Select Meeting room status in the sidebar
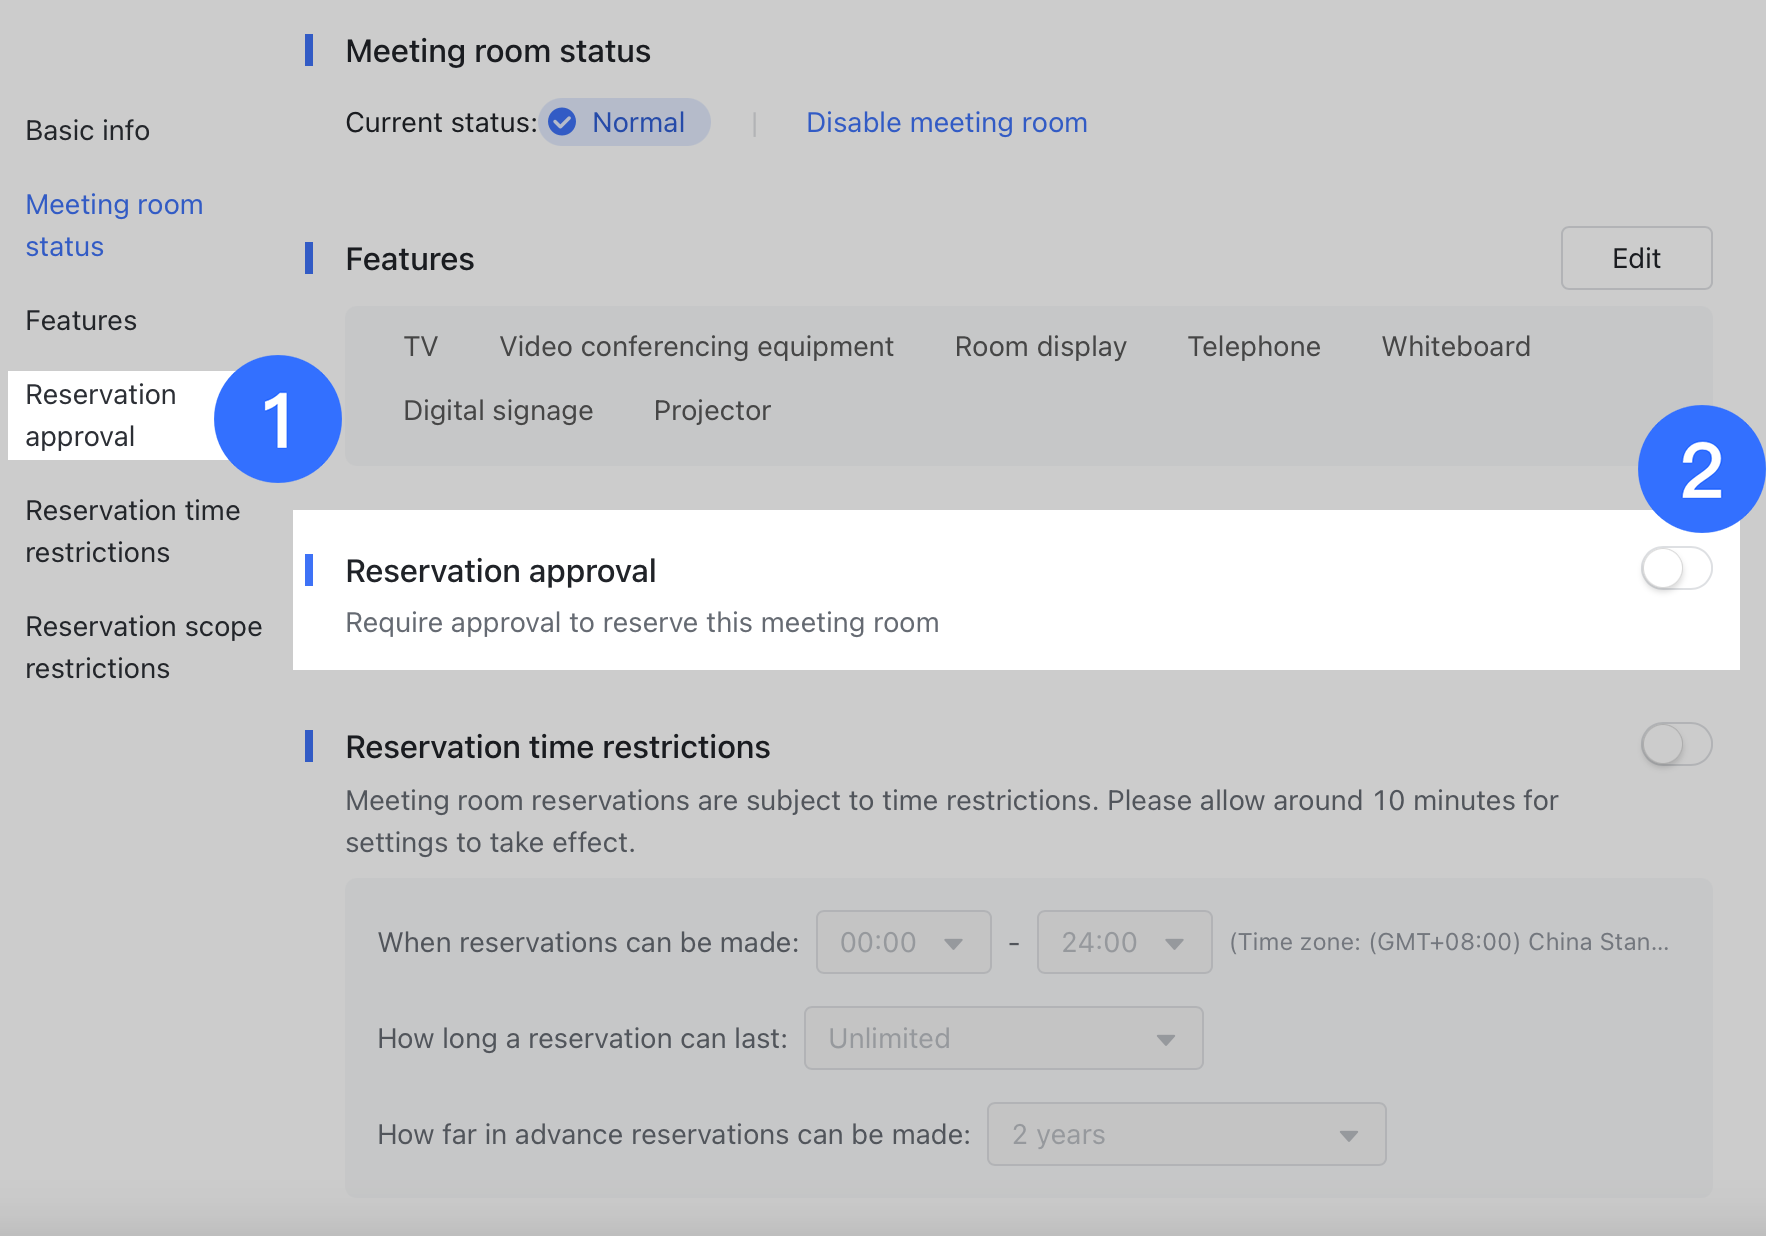Viewport: 1766px width, 1236px height. coord(114,225)
